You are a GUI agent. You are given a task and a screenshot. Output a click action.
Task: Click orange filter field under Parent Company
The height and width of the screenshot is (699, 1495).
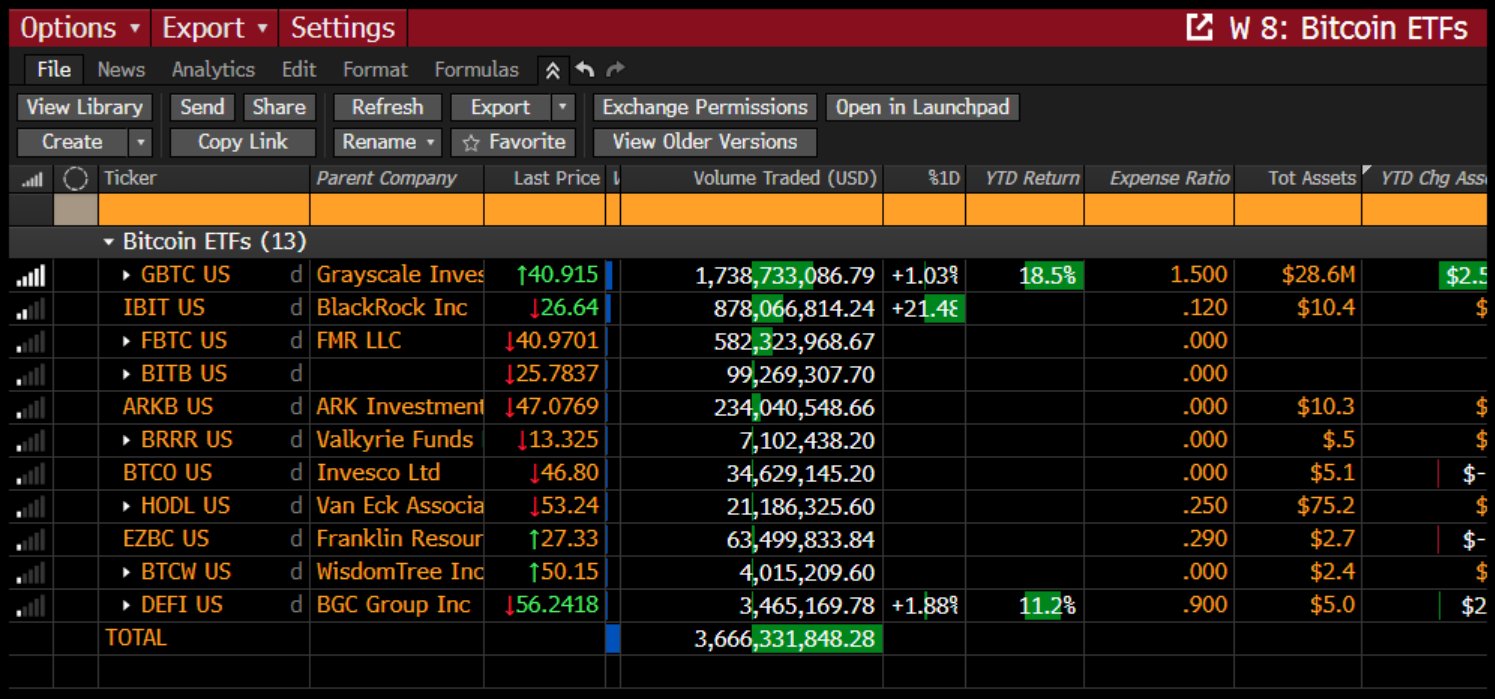click(x=397, y=209)
